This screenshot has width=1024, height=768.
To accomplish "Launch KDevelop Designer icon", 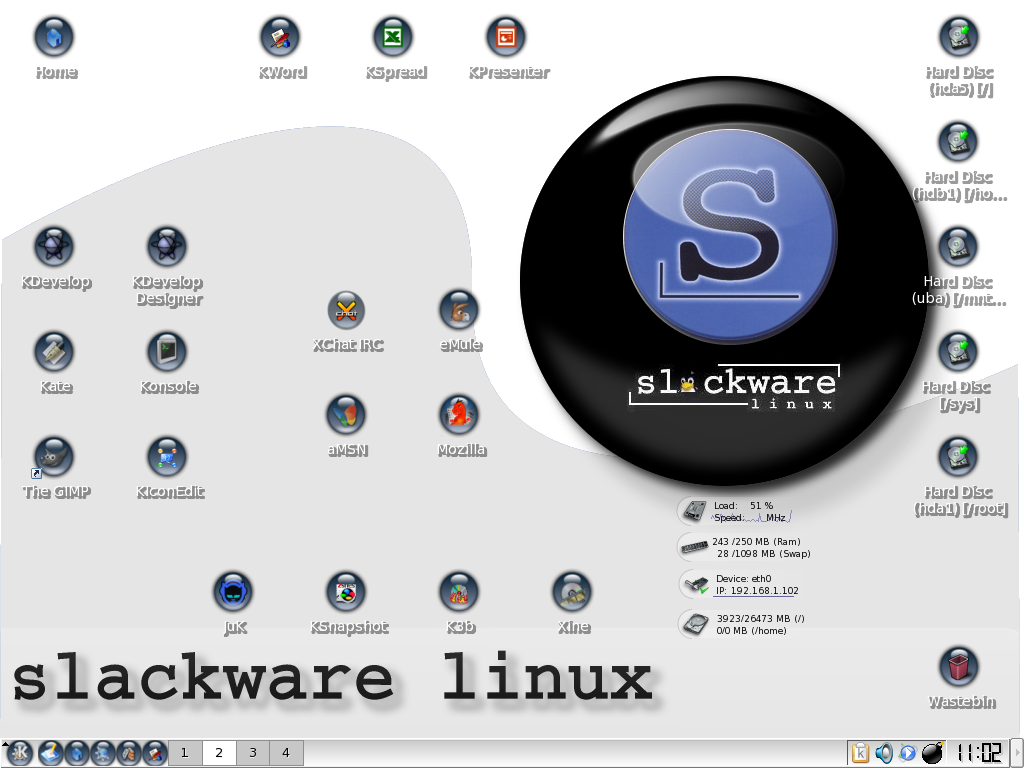I will tap(167, 246).
